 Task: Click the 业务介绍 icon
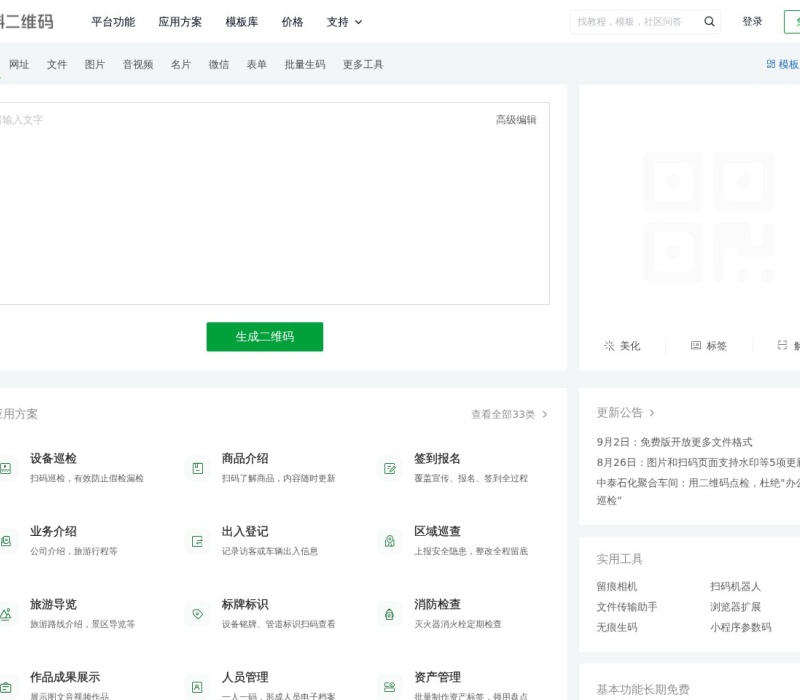tap(6, 541)
